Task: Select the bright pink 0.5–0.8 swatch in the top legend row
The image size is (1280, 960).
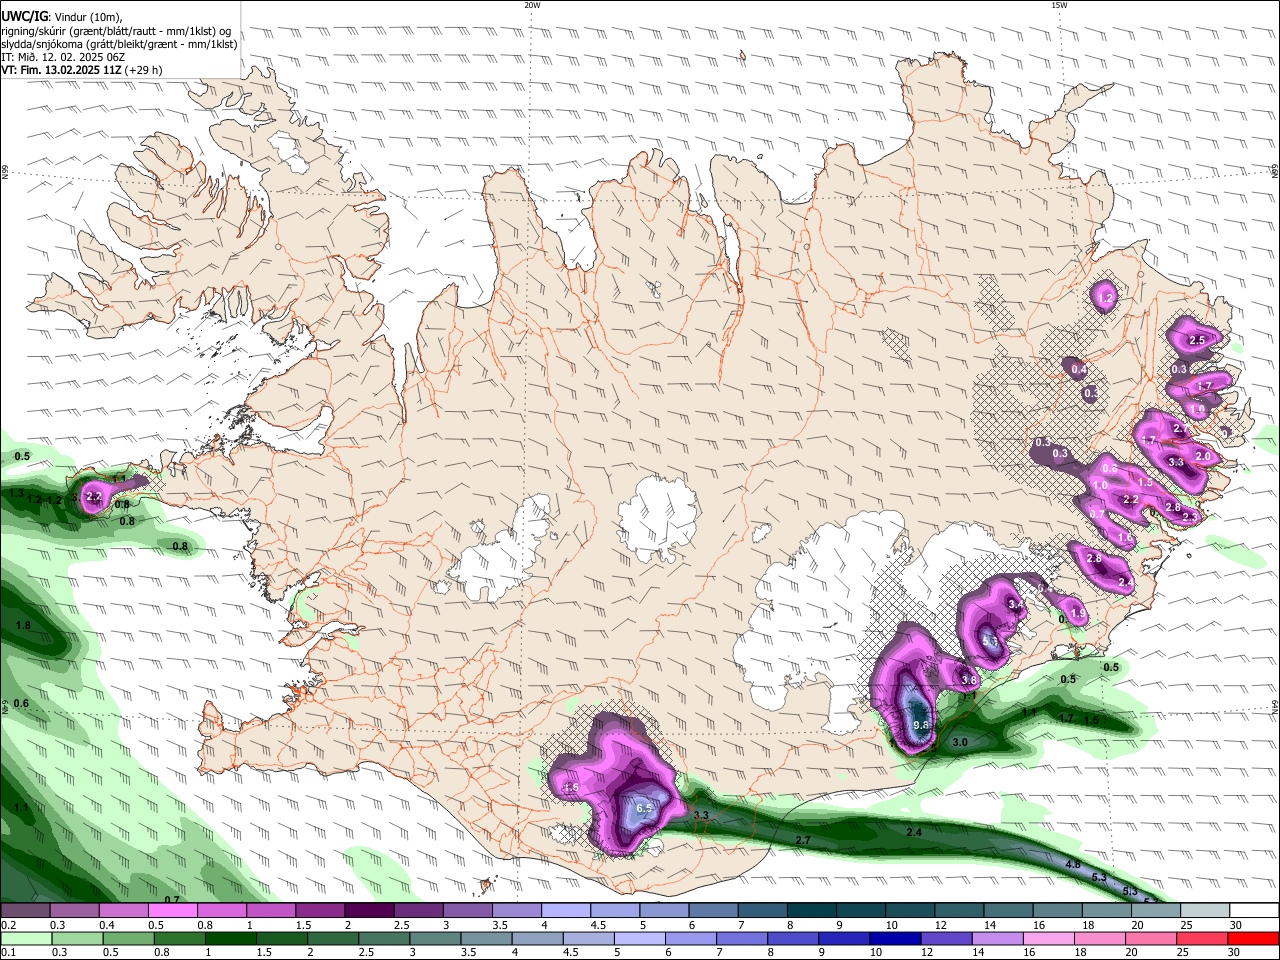Action: pyautogui.click(x=172, y=911)
